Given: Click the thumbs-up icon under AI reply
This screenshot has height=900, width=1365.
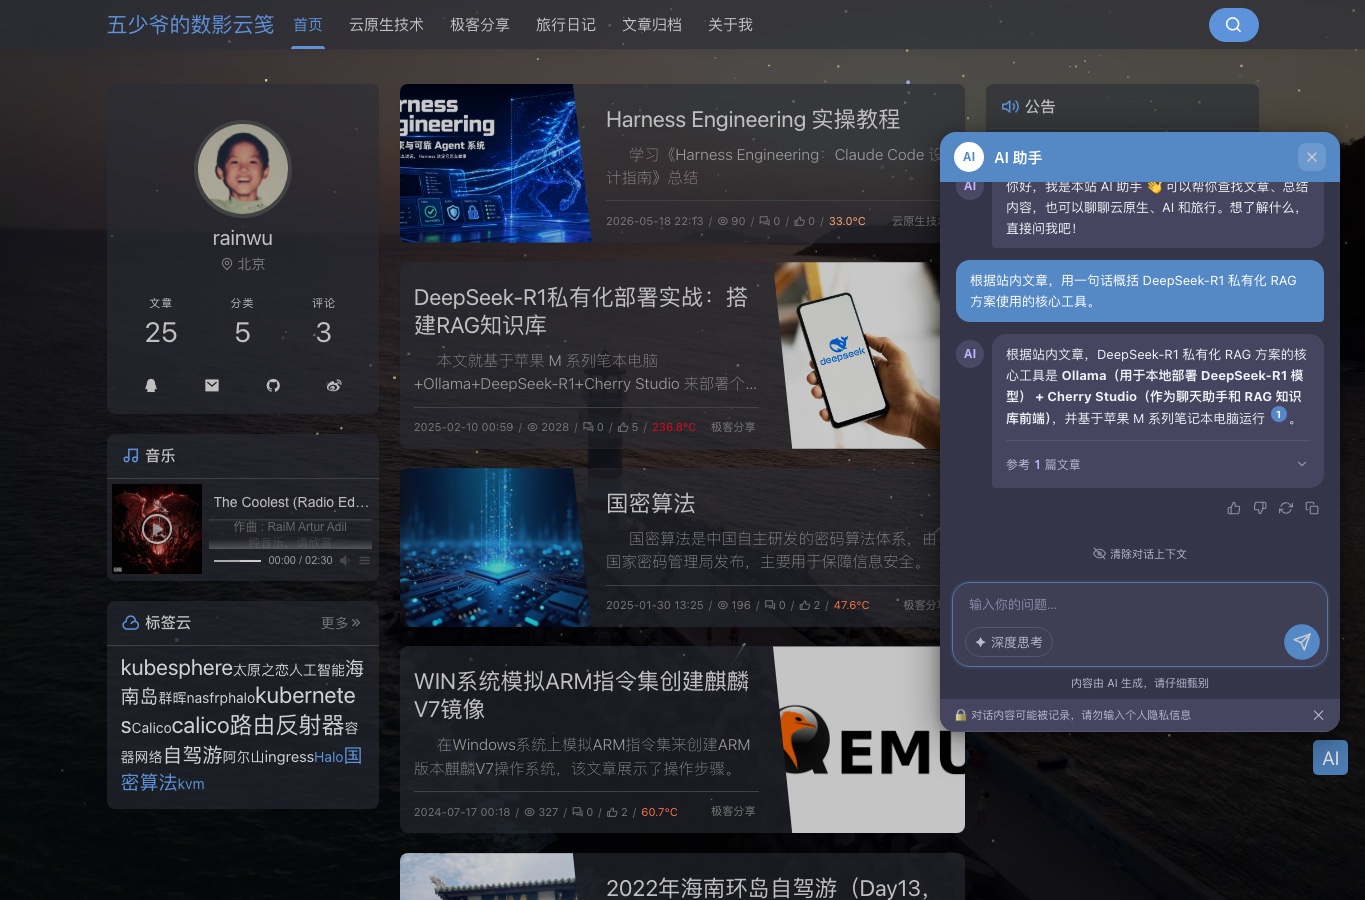Looking at the screenshot, I should click(x=1234, y=508).
